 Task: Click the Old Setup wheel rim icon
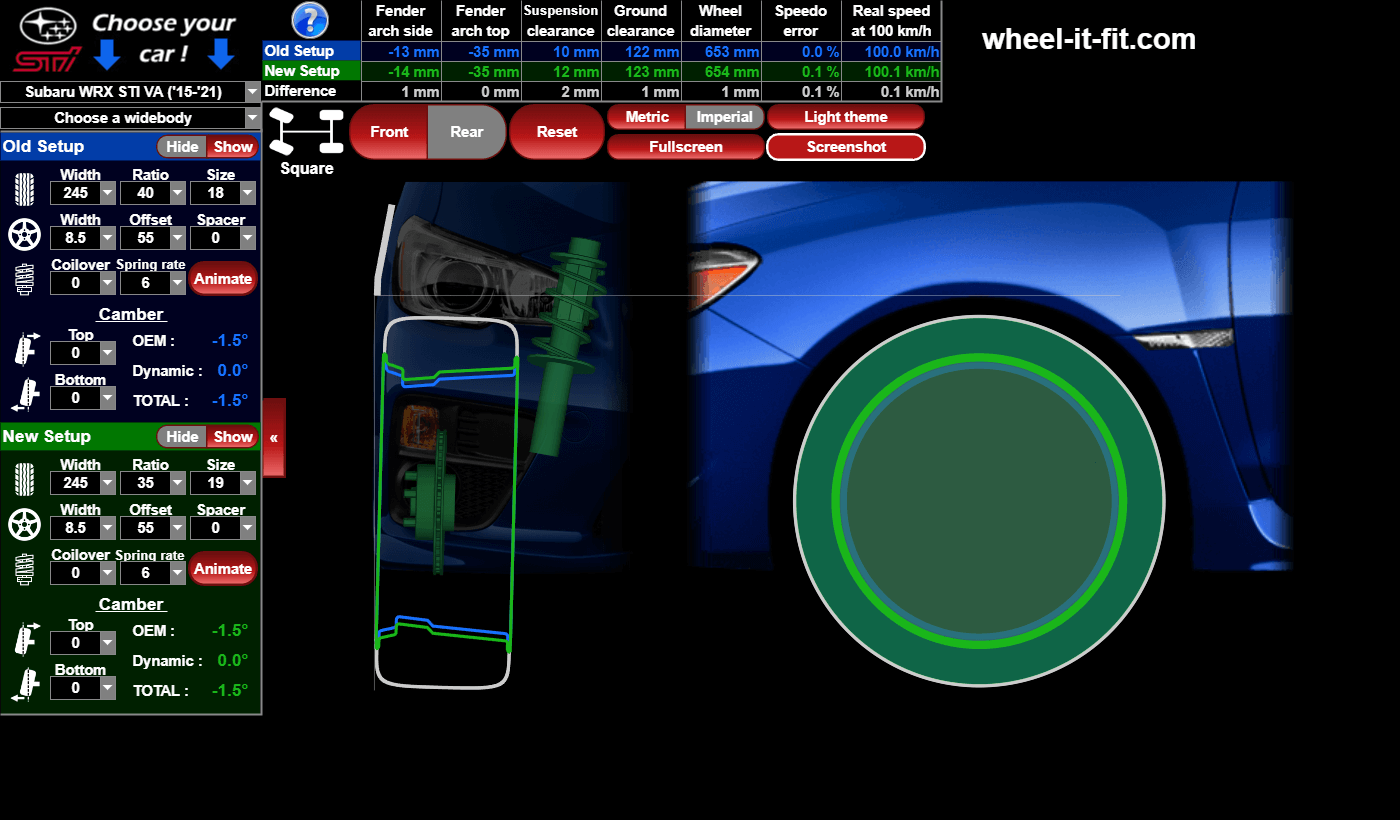click(24, 235)
